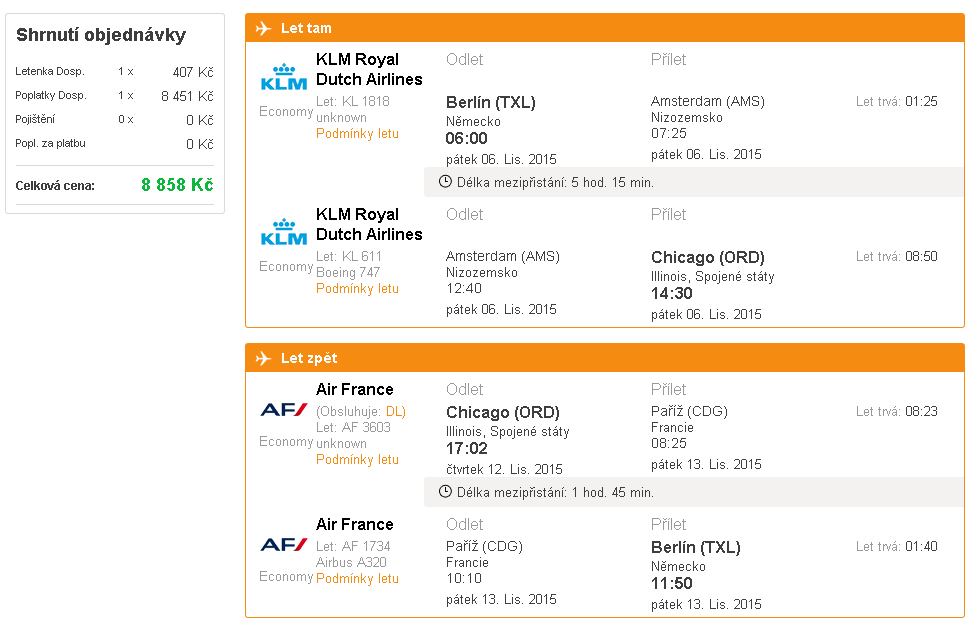
Task: Click the Berlín (TXL) departure at 06:00
Action: (490, 102)
